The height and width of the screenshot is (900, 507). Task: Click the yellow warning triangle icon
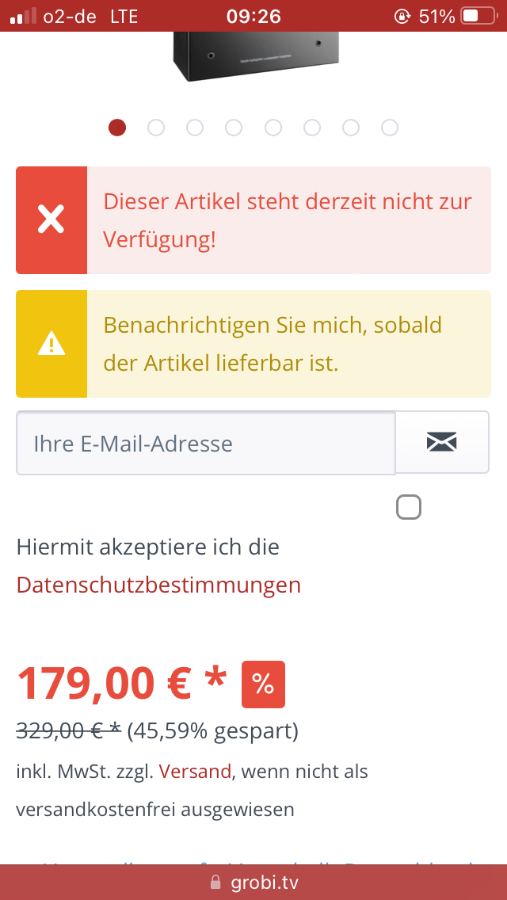[x=51, y=344]
